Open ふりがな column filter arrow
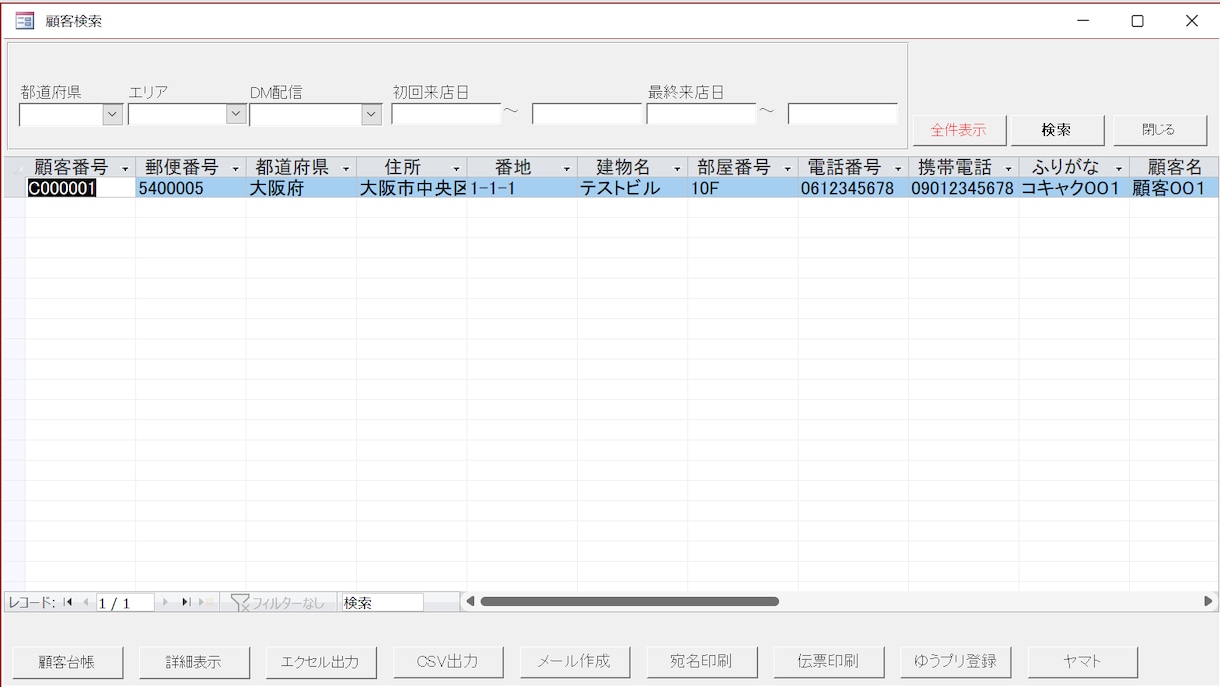Screen dimensions: 1220x687 tap(1119, 169)
